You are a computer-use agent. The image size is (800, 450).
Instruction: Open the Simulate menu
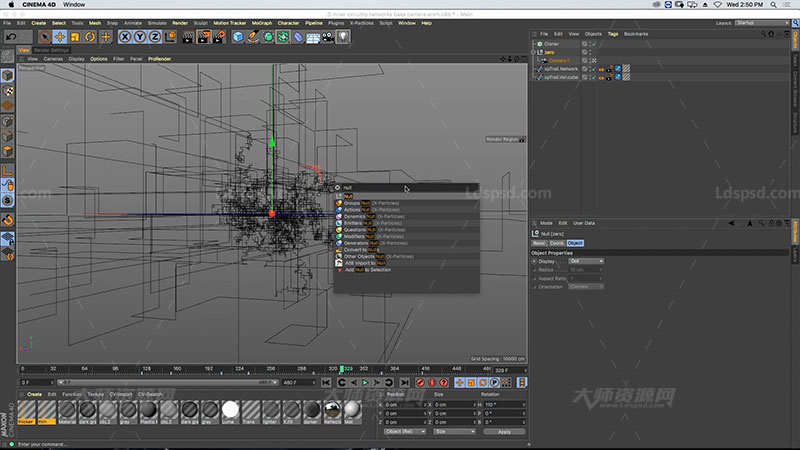[157, 23]
